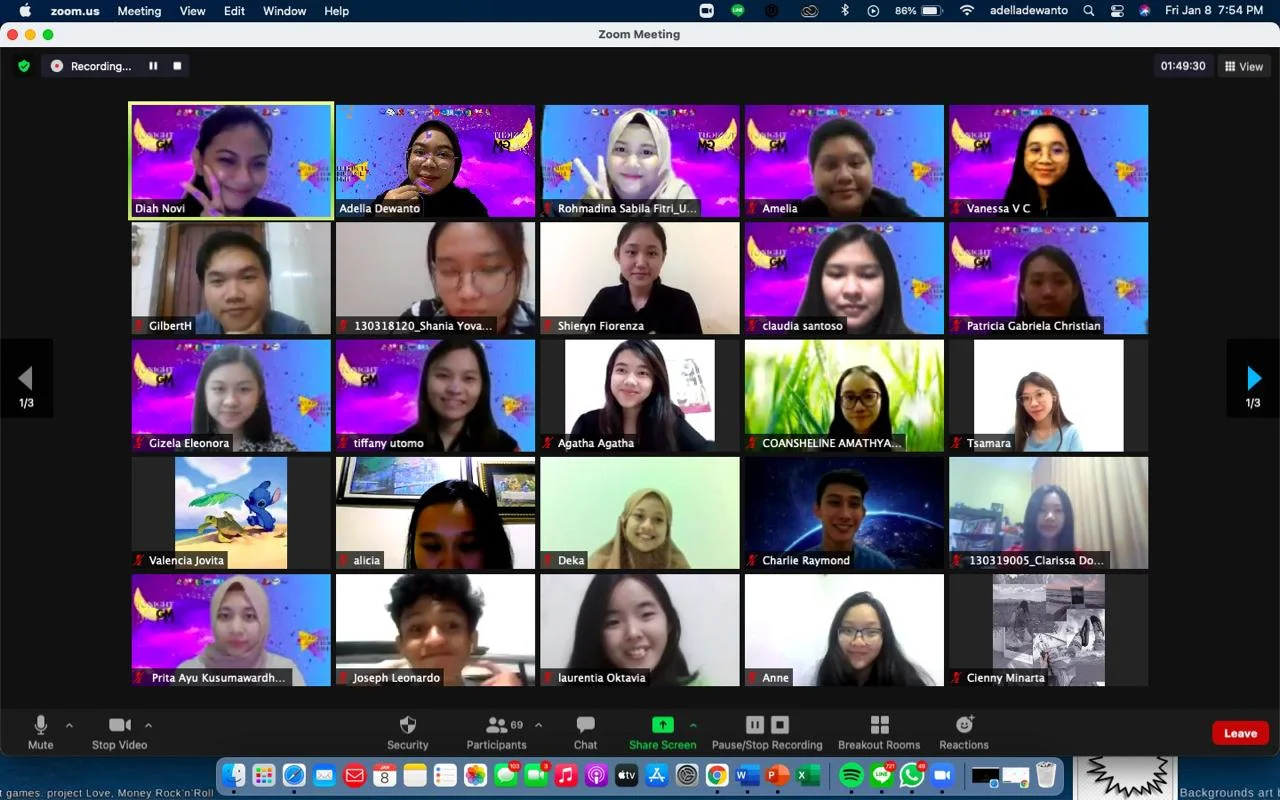This screenshot has width=1280, height=800.
Task: Open the Chat panel
Action: point(585,732)
